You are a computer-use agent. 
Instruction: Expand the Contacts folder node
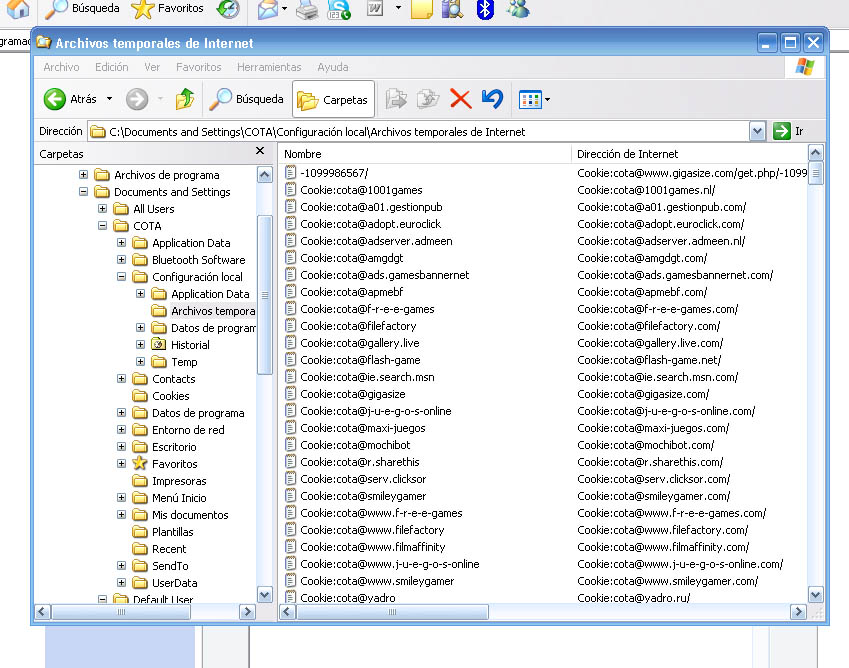point(121,379)
